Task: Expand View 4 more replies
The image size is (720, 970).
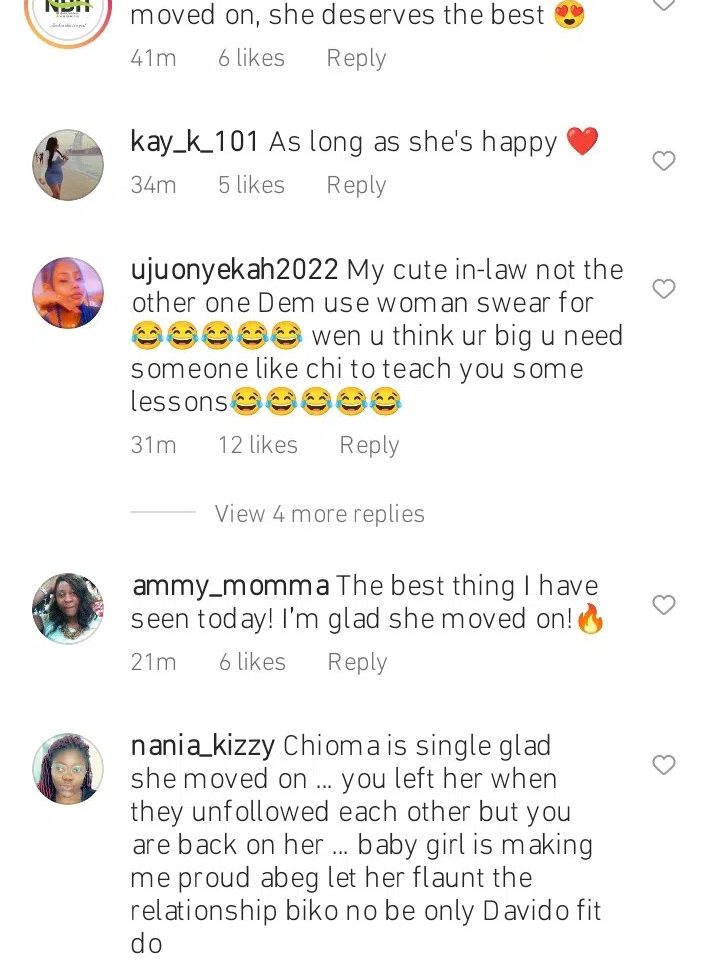Action: (319, 514)
